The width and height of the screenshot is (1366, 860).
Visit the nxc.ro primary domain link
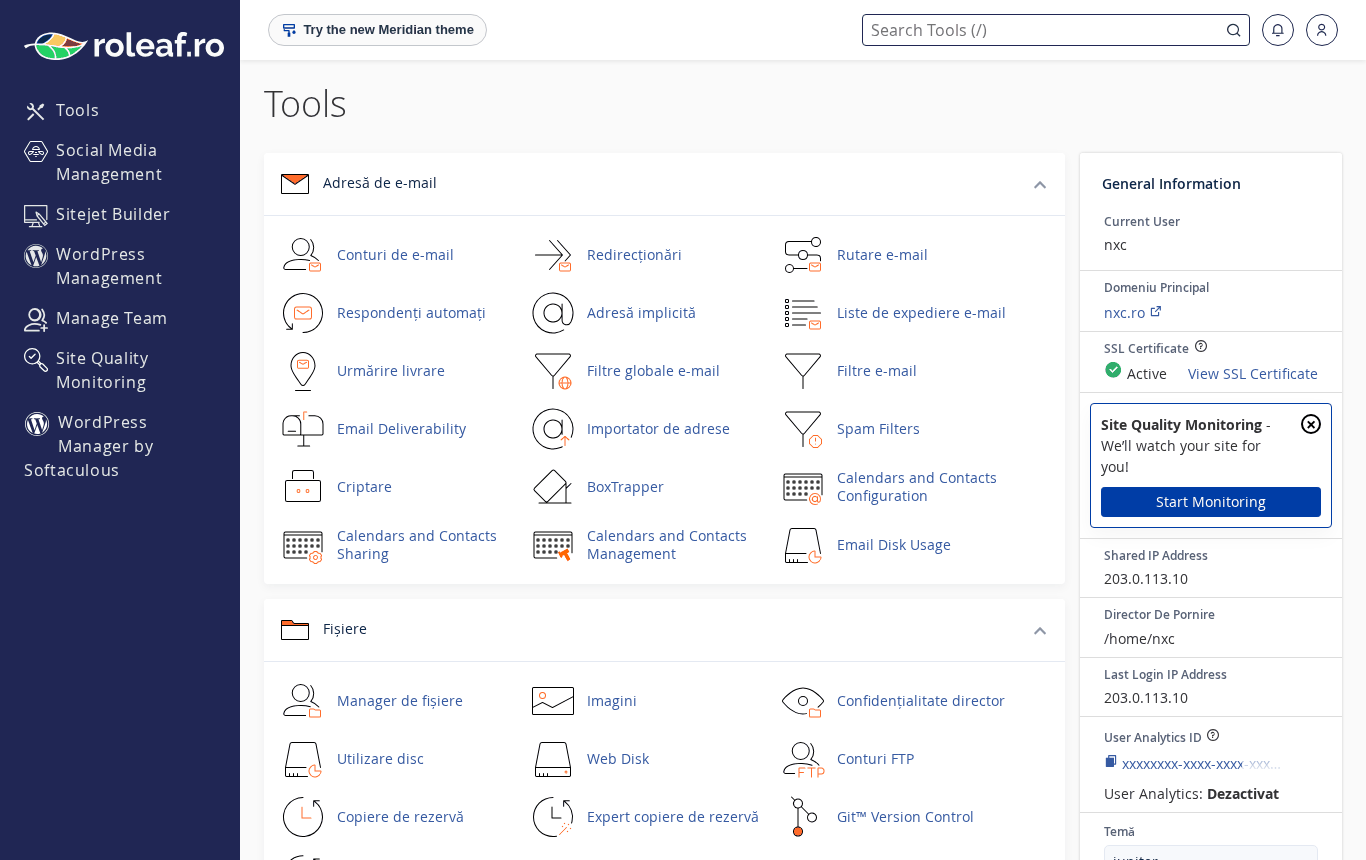tap(1132, 313)
